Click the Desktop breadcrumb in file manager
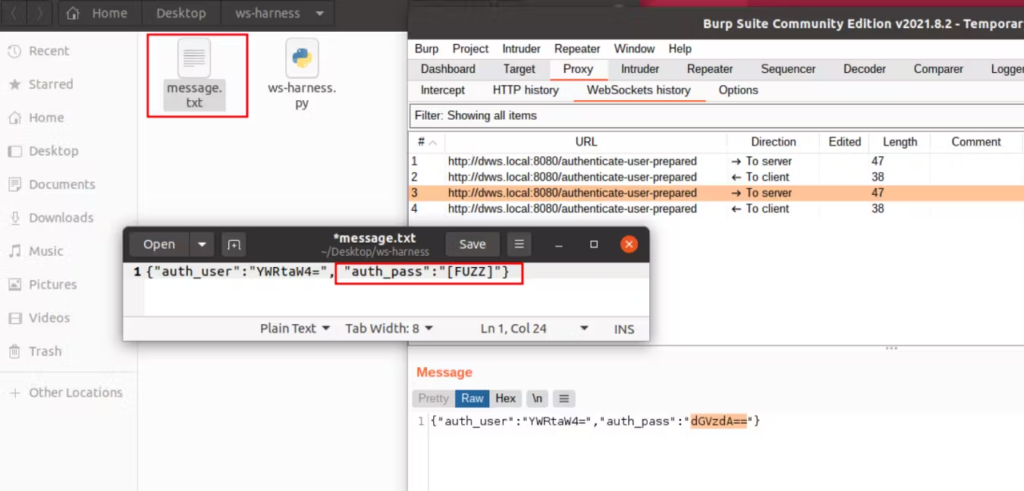 tap(180, 13)
